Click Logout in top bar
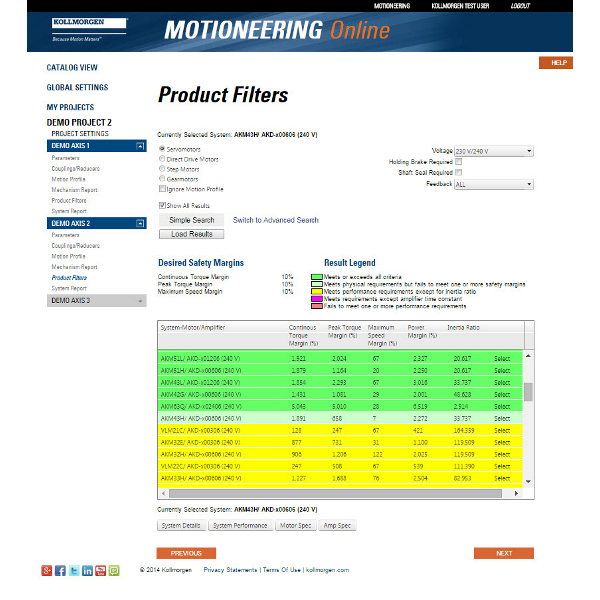The width and height of the screenshot is (600, 600). tap(520, 6)
